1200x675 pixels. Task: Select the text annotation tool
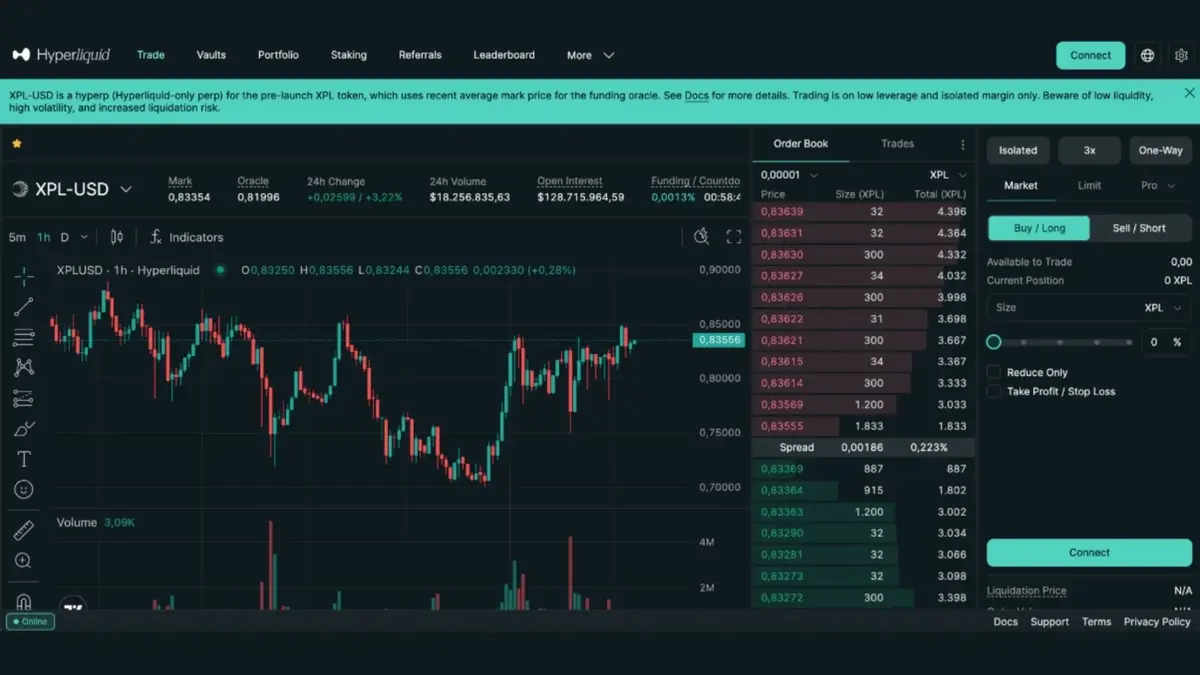click(24, 459)
